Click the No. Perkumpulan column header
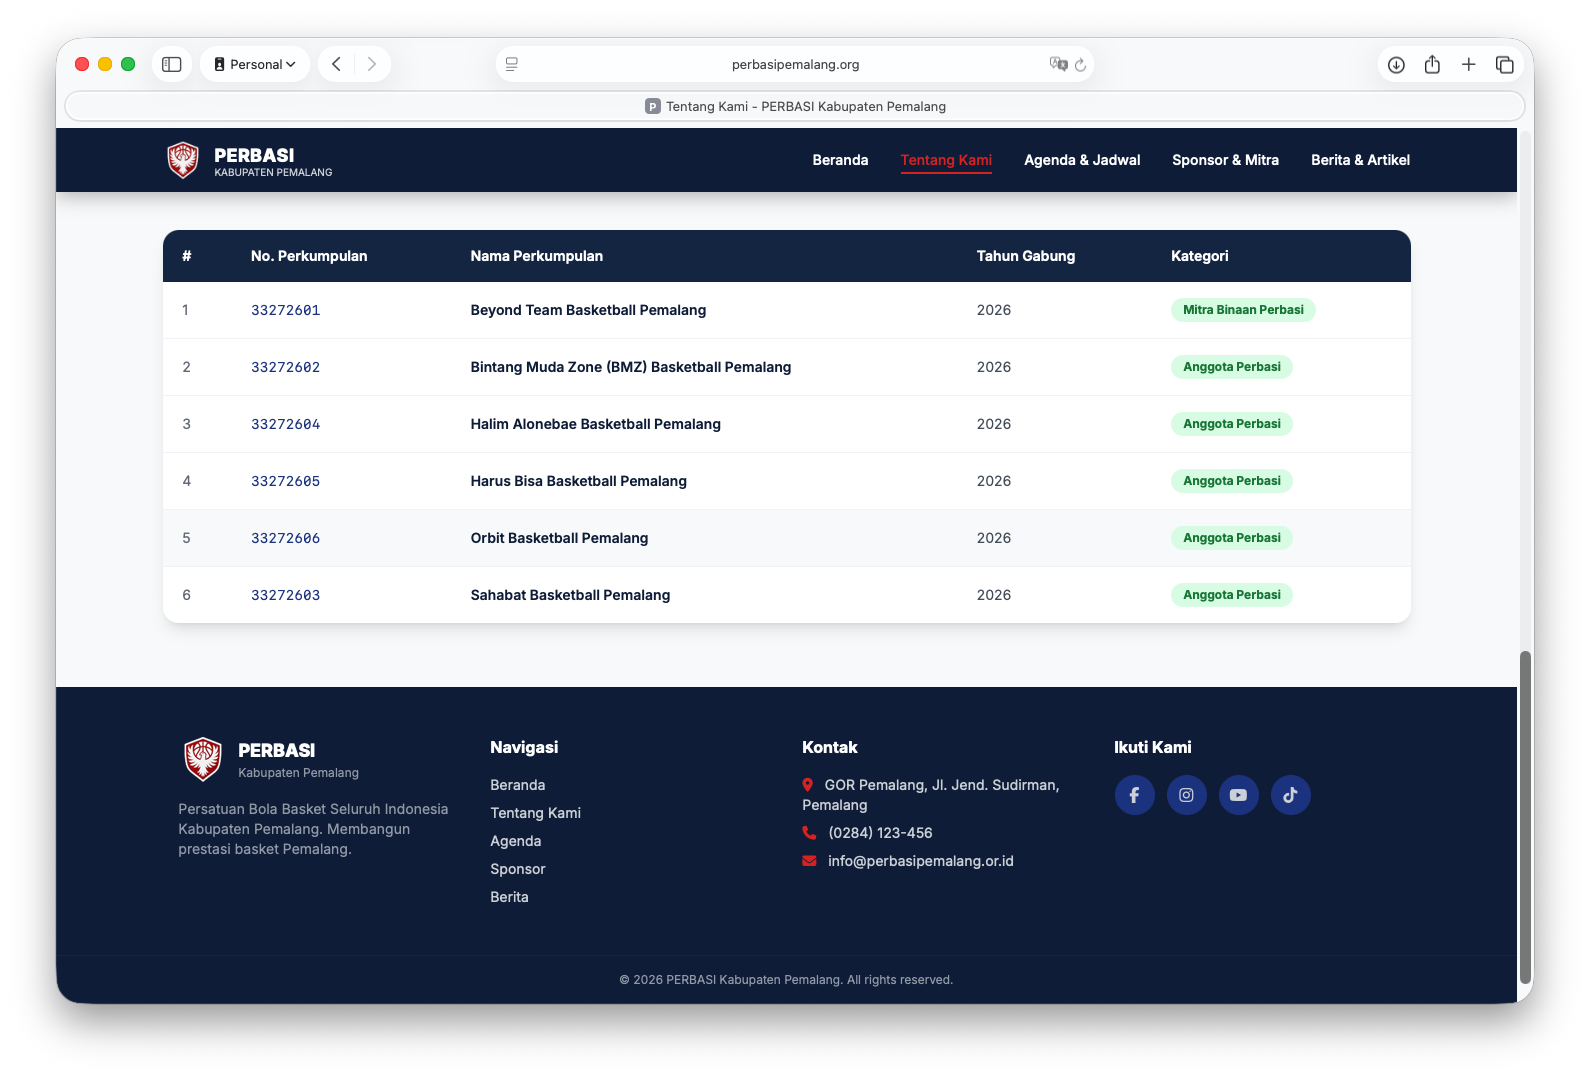1590x1078 pixels. tap(308, 256)
